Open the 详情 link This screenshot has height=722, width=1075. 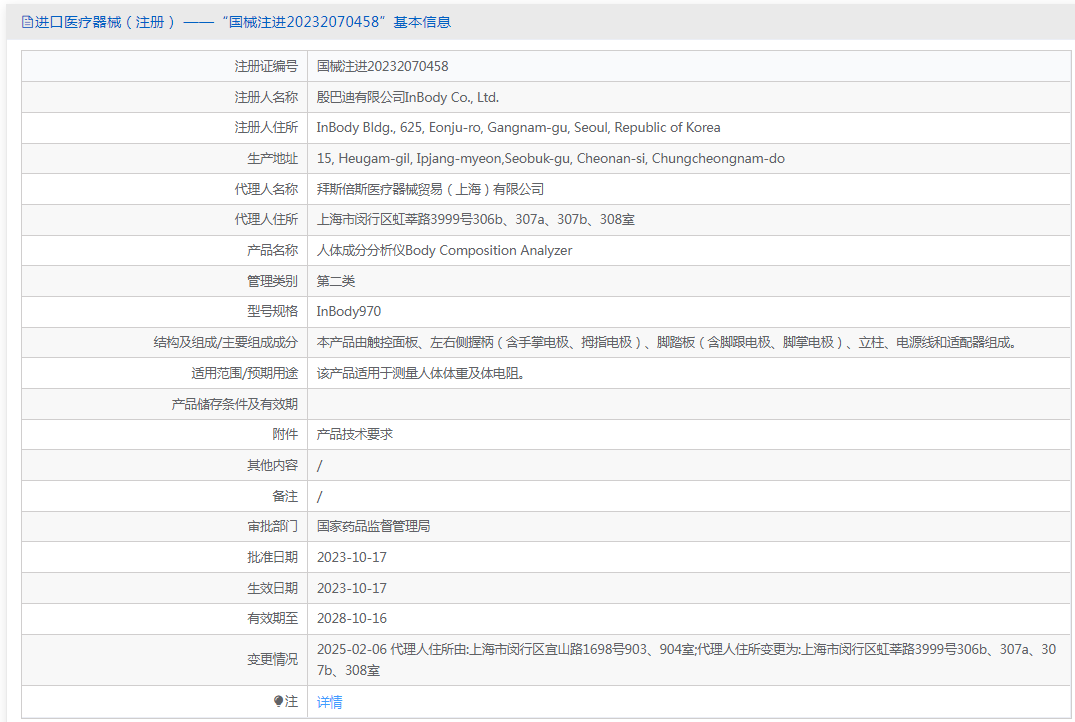pos(329,702)
